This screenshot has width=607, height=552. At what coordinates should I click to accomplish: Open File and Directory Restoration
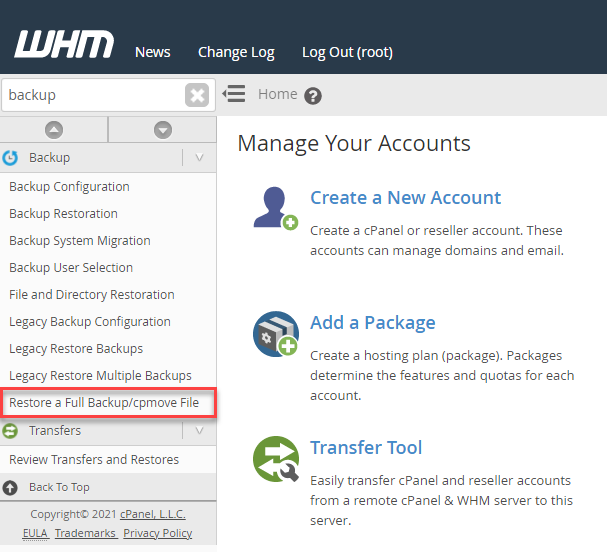(x=92, y=295)
